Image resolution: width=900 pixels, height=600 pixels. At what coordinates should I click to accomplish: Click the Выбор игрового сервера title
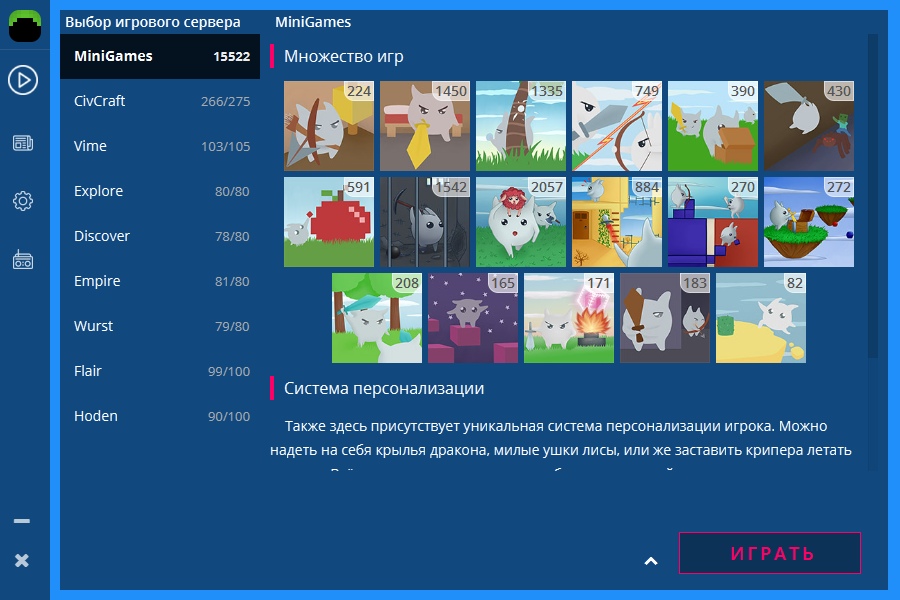click(x=153, y=22)
